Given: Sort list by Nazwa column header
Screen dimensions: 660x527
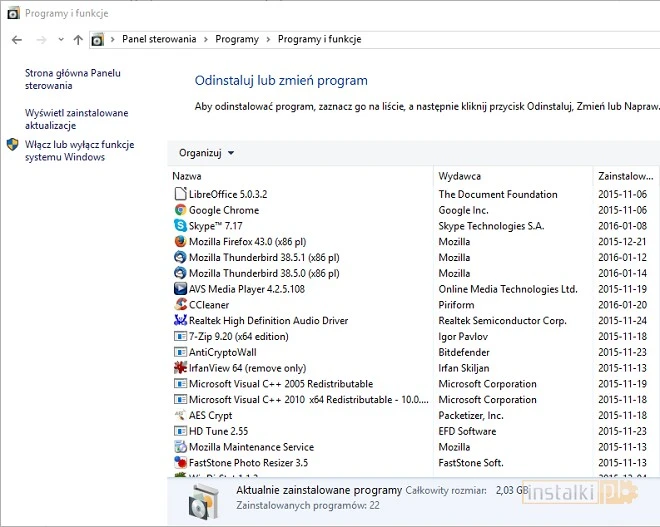Looking at the screenshot, I should [300, 176].
